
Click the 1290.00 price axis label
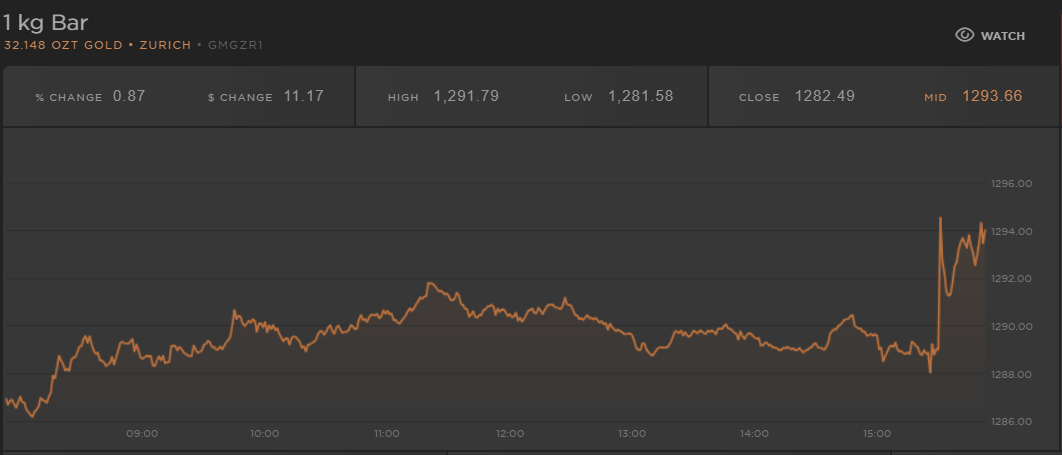click(x=1009, y=327)
